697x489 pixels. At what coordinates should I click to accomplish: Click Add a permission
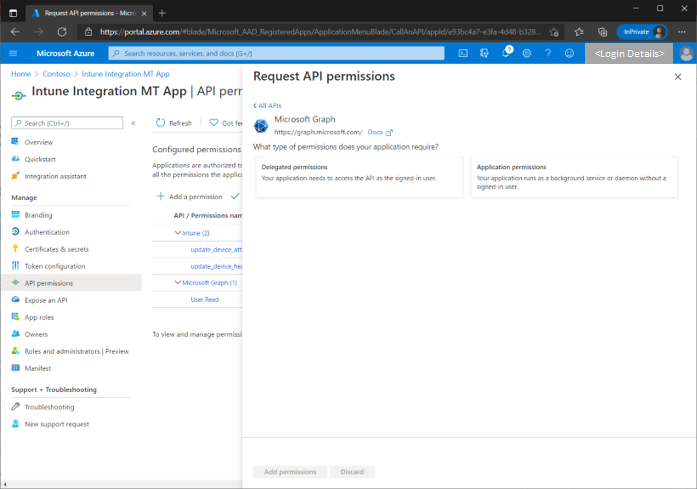189,196
